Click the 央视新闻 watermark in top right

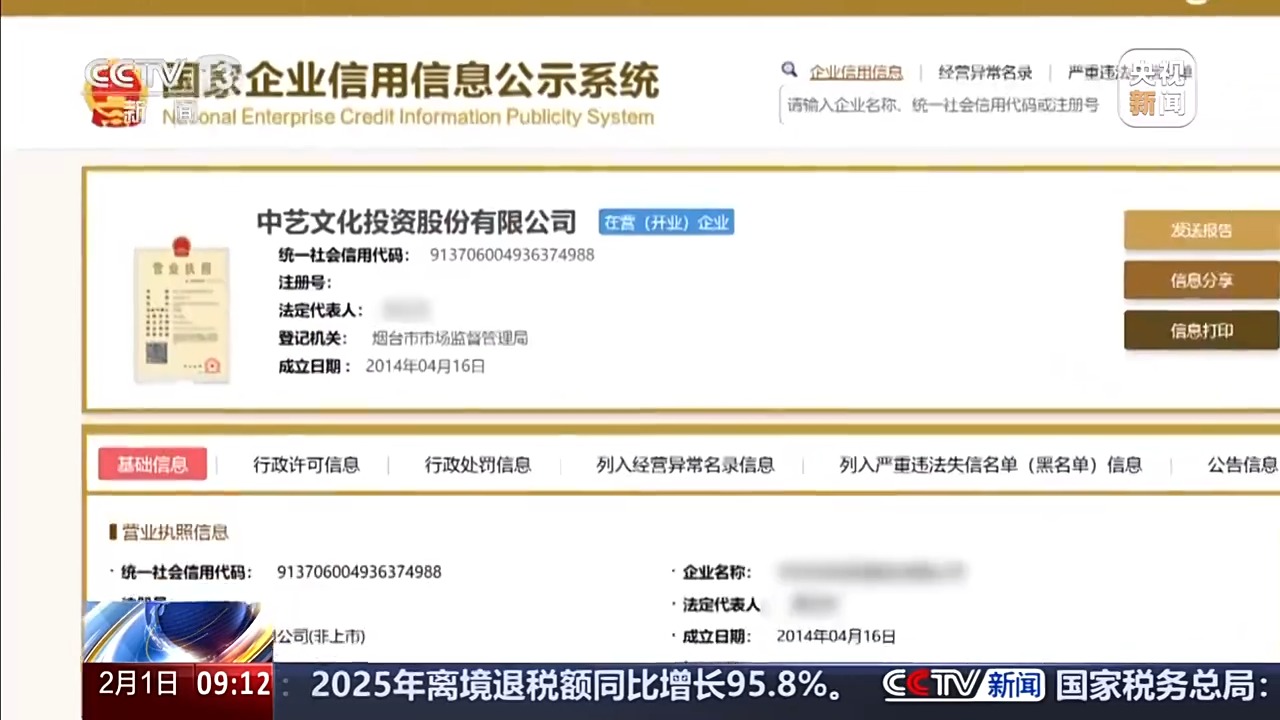[x=1156, y=88]
